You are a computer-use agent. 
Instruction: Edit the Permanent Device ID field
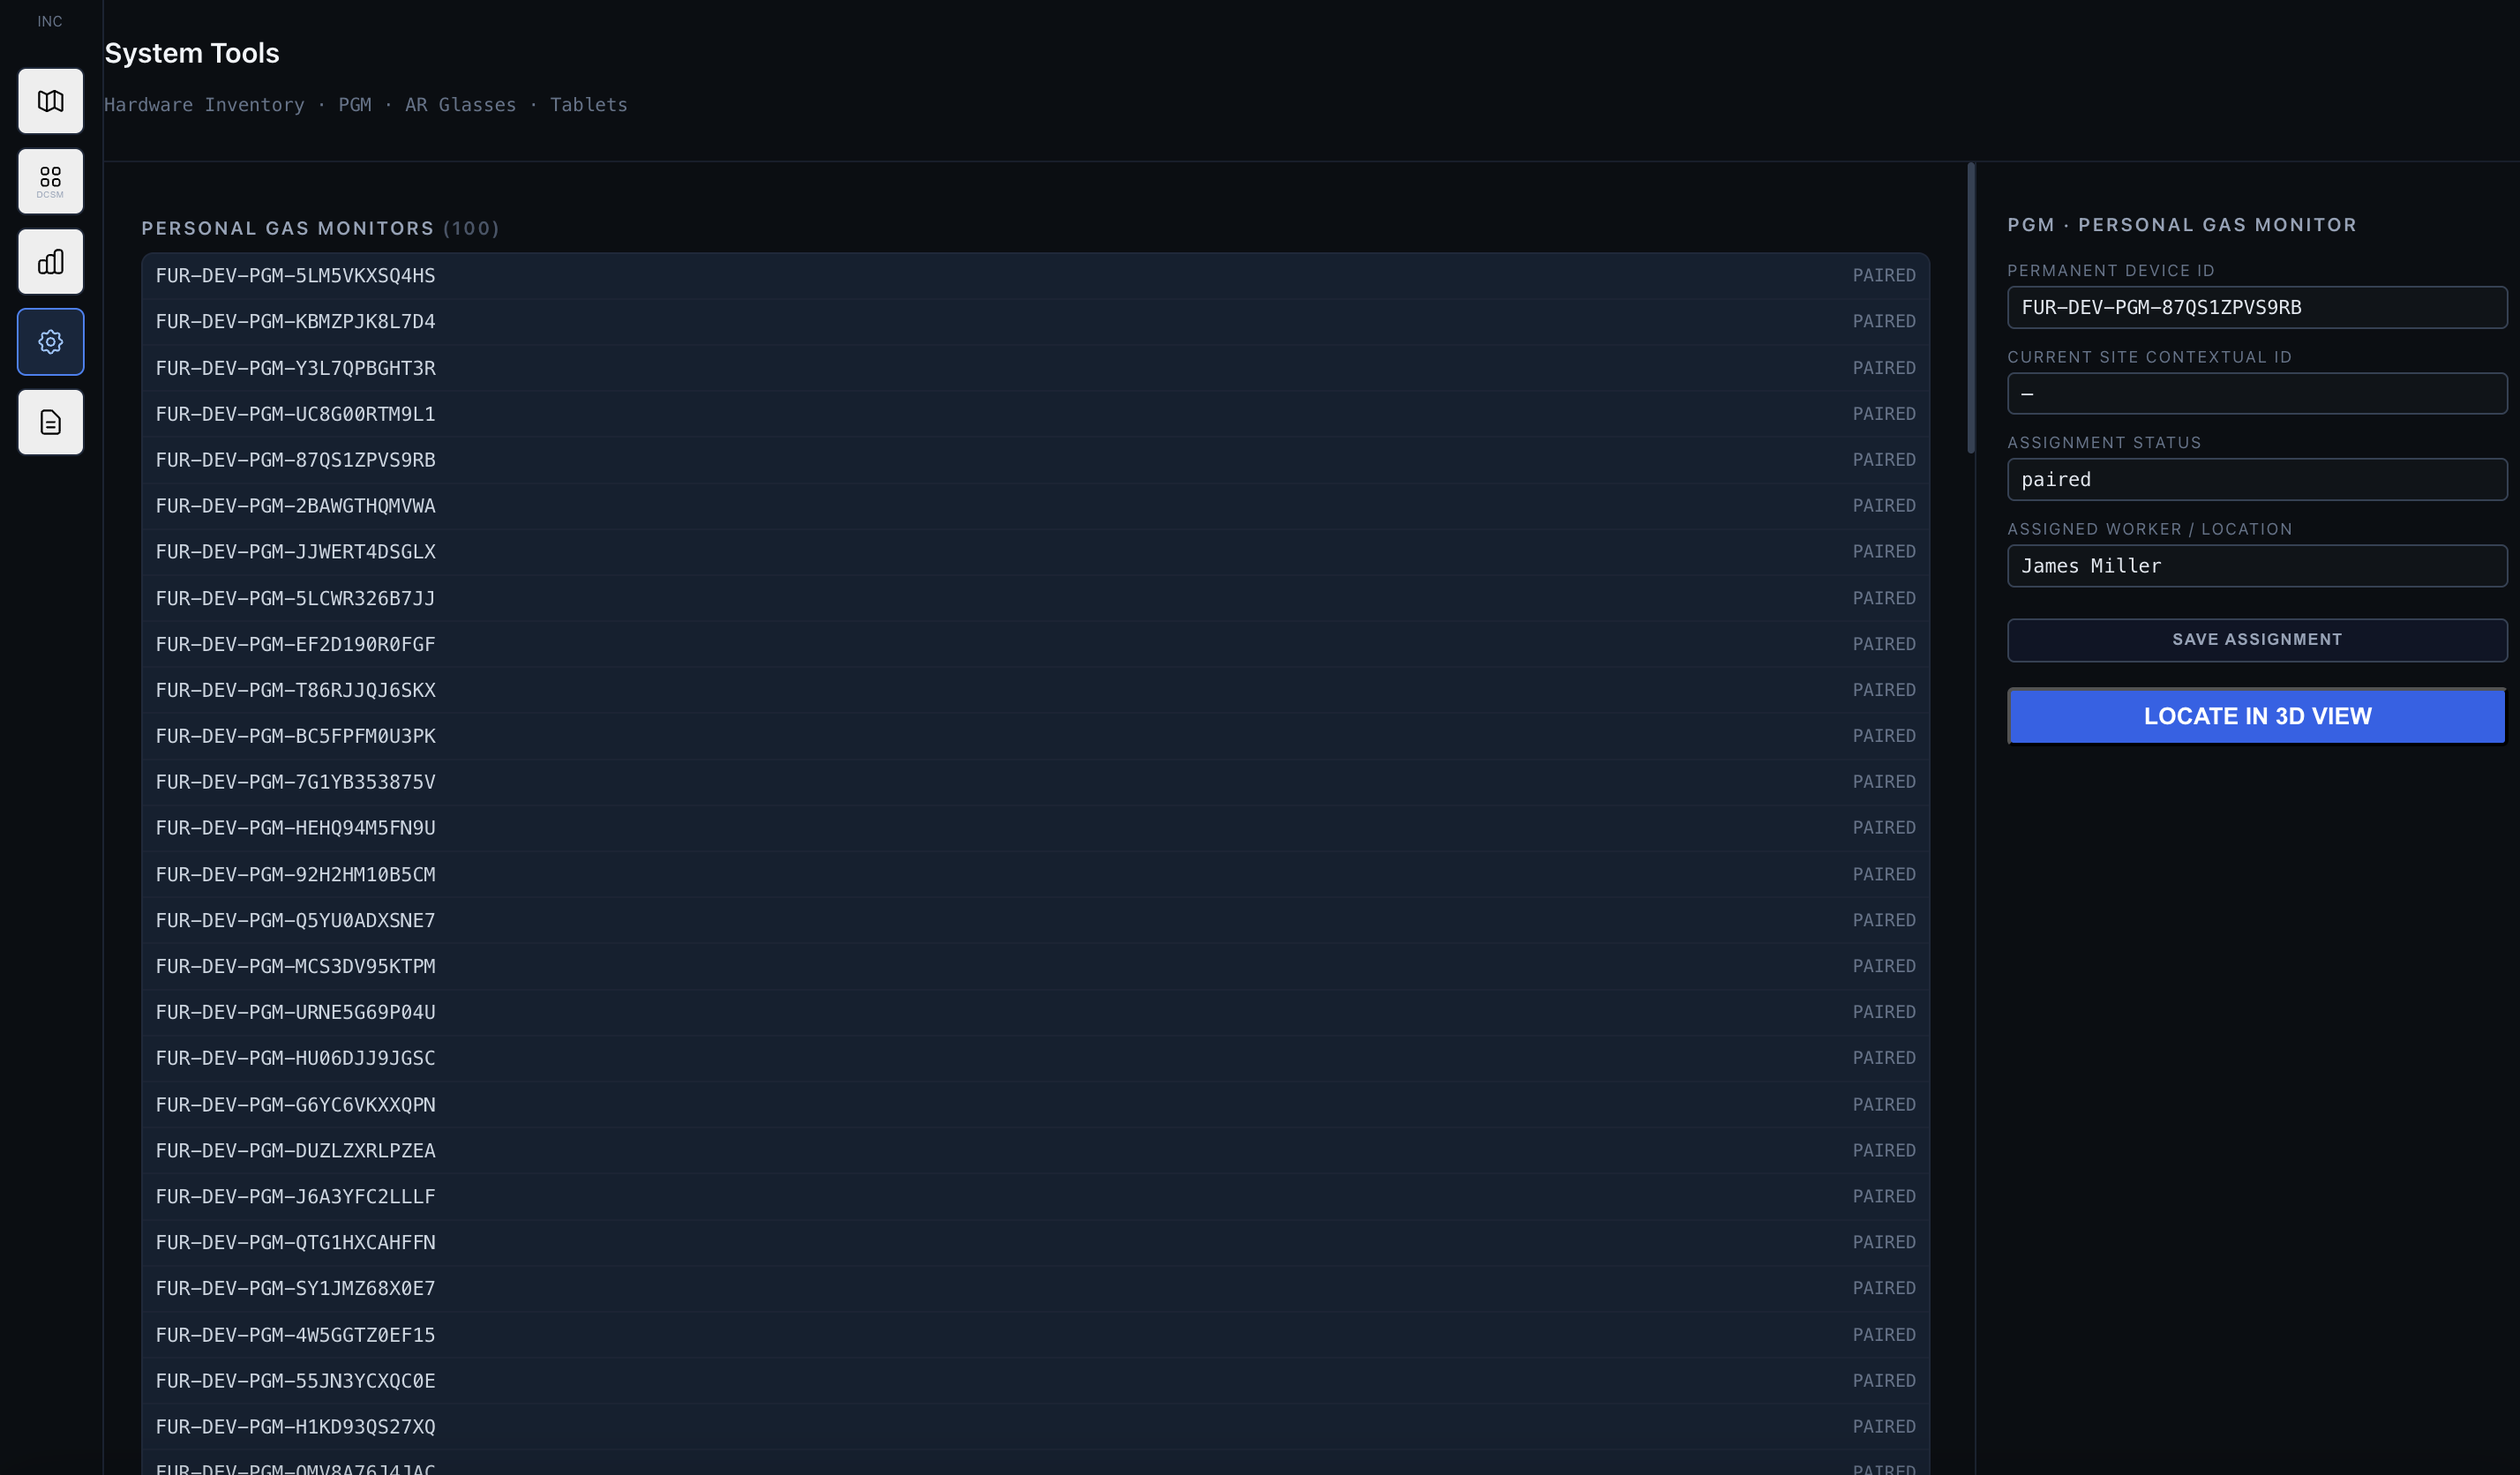2257,307
